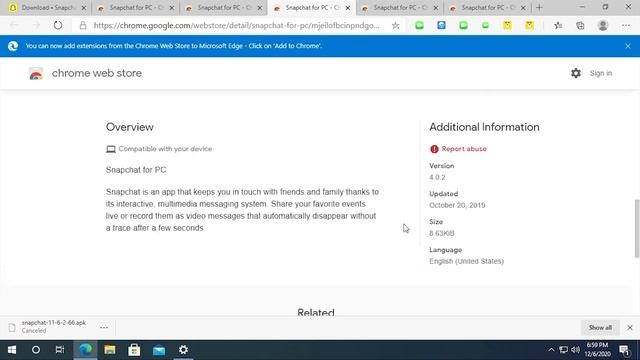Open File Explorer from the taskbar
640x360 pixels.
pos(110,350)
